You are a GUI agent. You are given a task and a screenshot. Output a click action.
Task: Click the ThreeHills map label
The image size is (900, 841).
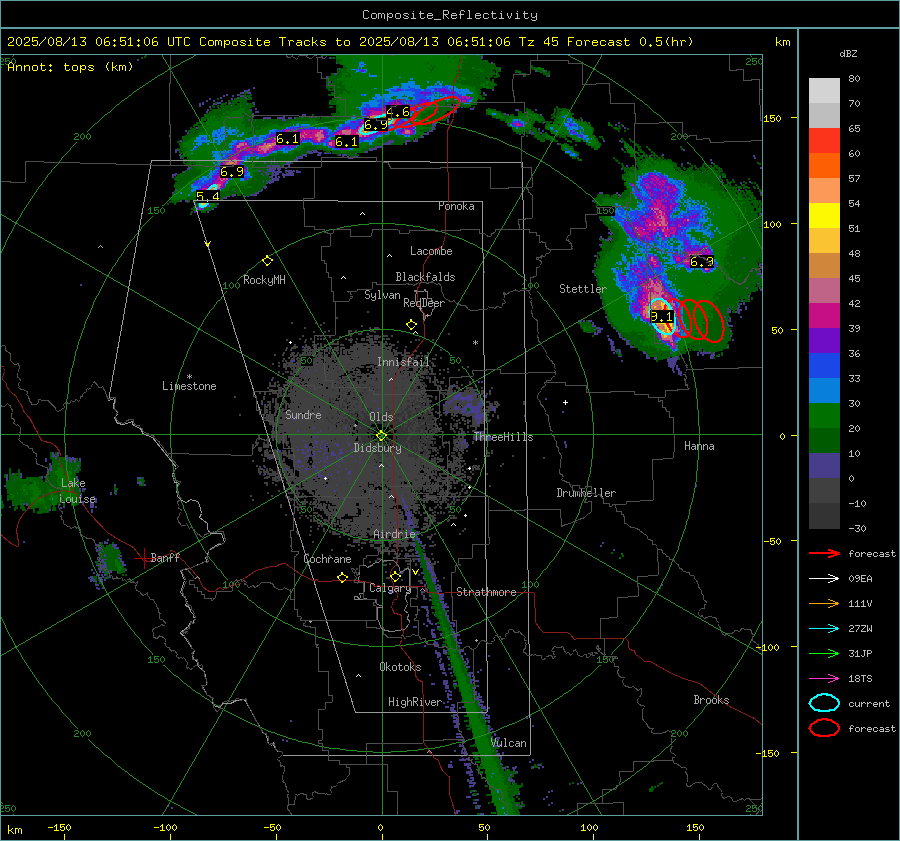coord(503,437)
